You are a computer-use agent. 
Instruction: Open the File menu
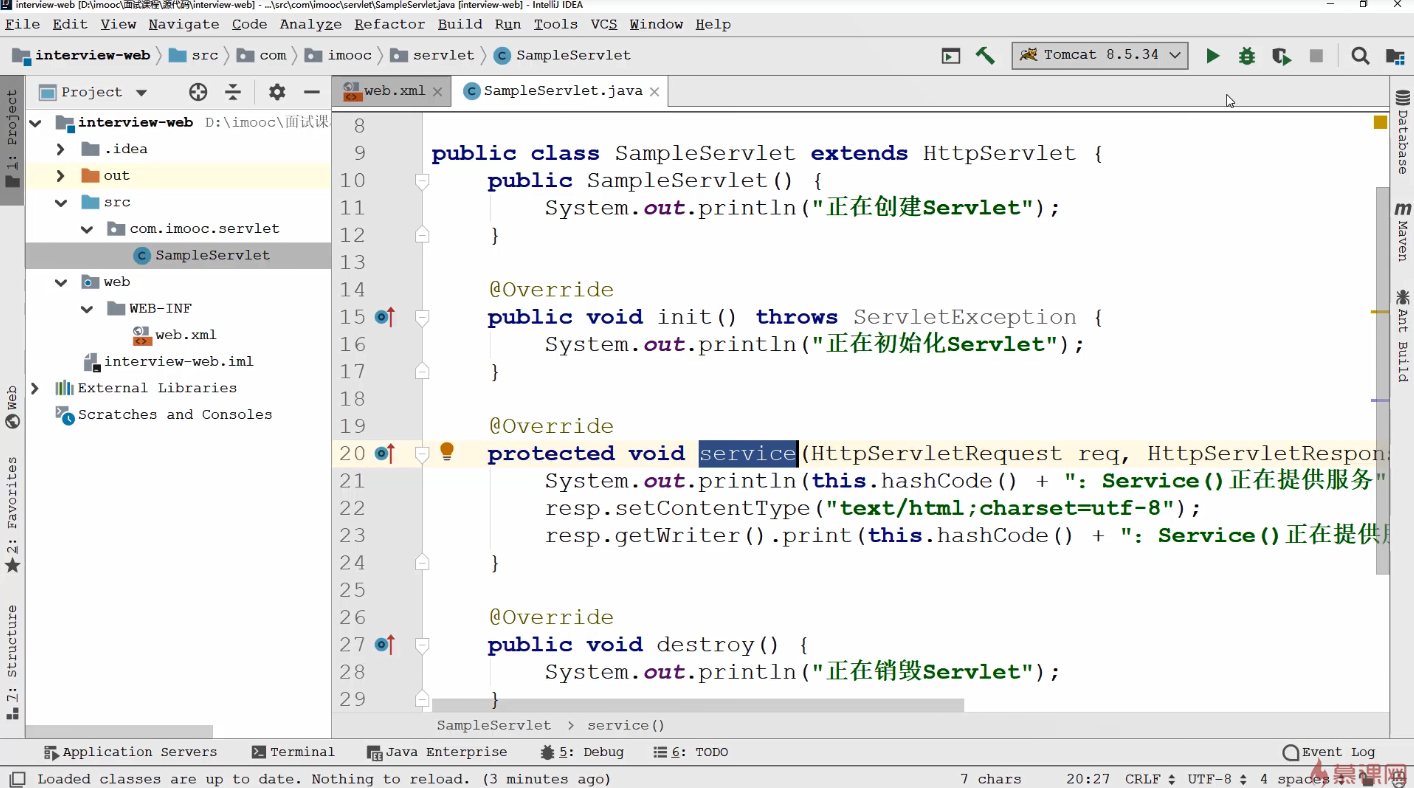pos(23,24)
